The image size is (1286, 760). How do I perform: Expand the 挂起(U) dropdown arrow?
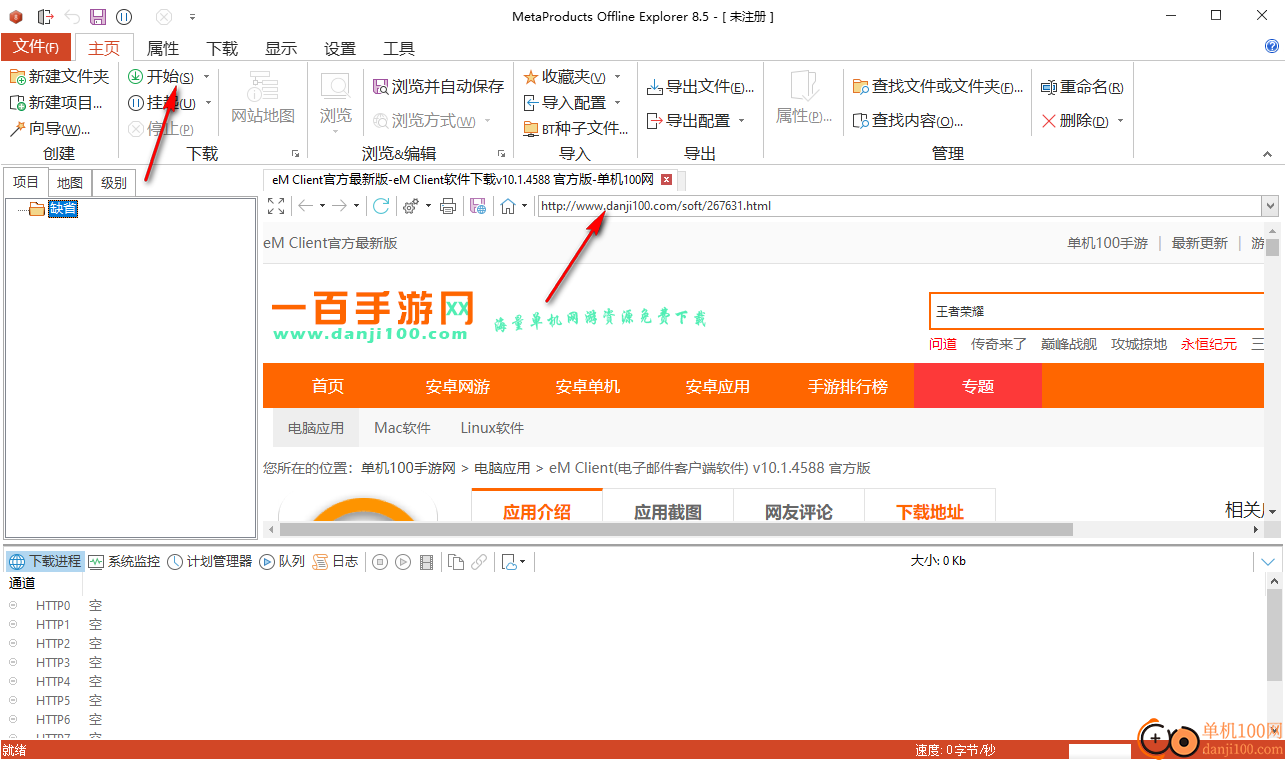coord(208,103)
